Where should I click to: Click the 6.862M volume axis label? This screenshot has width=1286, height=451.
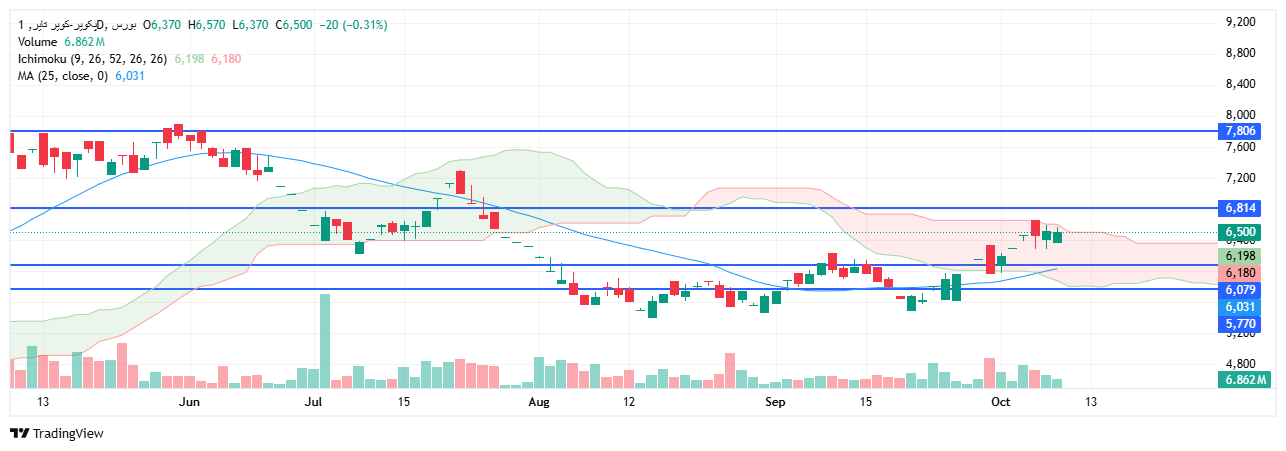click(x=1242, y=380)
